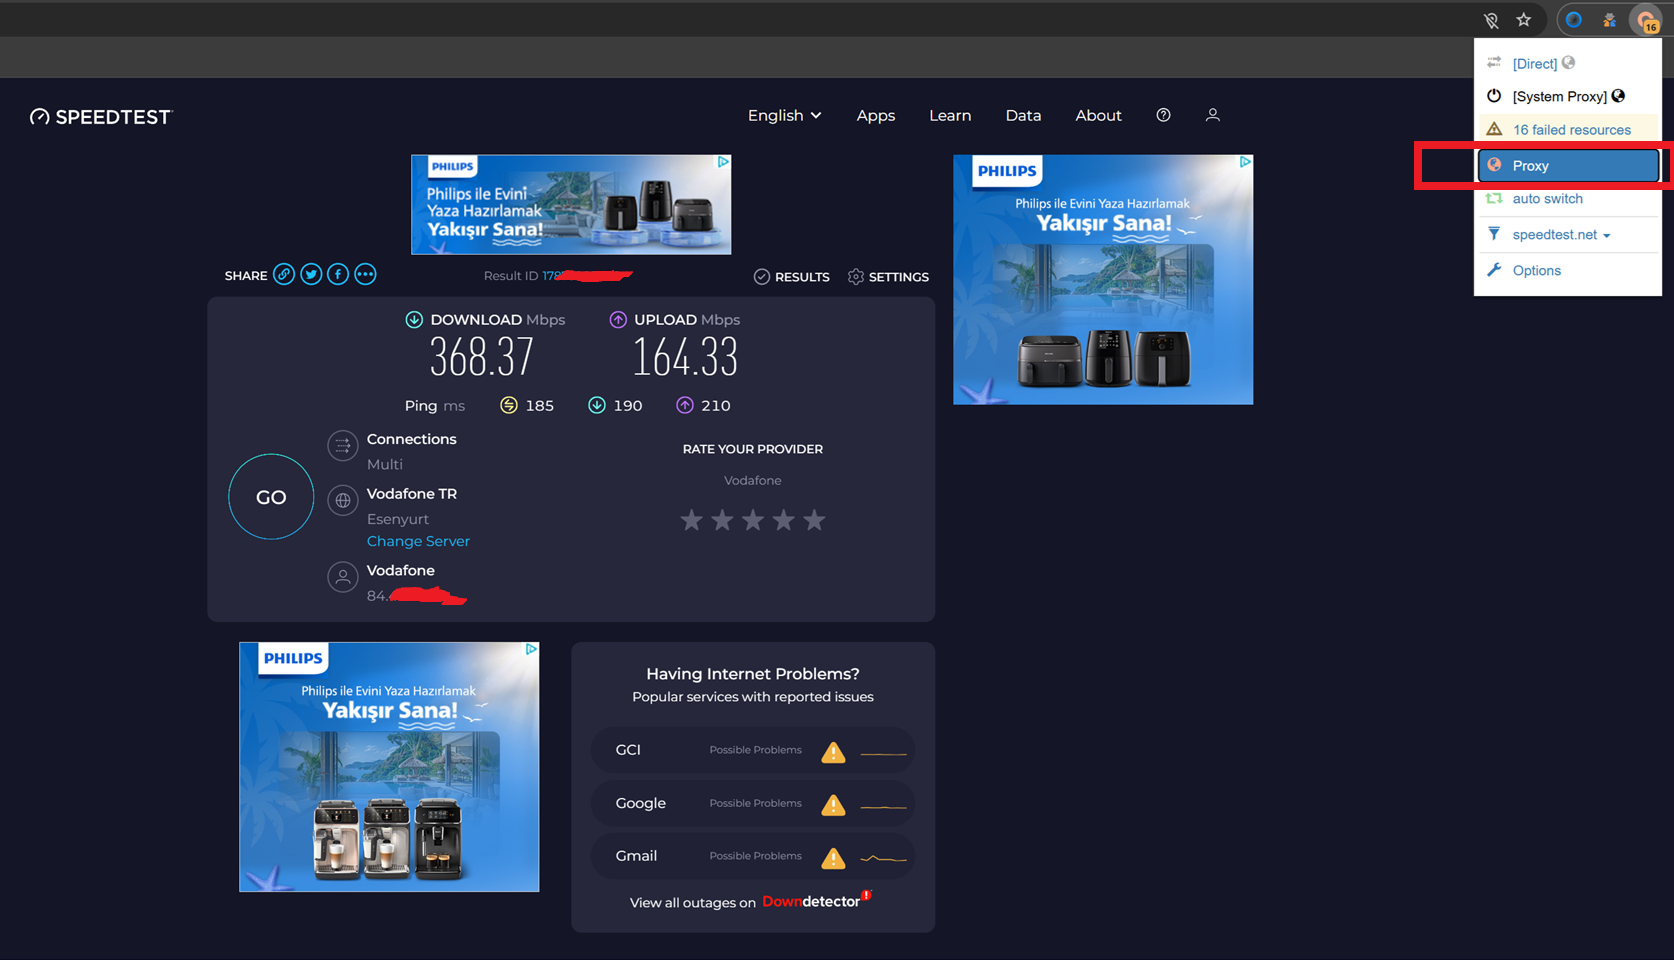Viewport: 1674px width, 960px height.
Task: Rate provider with five stars
Action: 815,520
